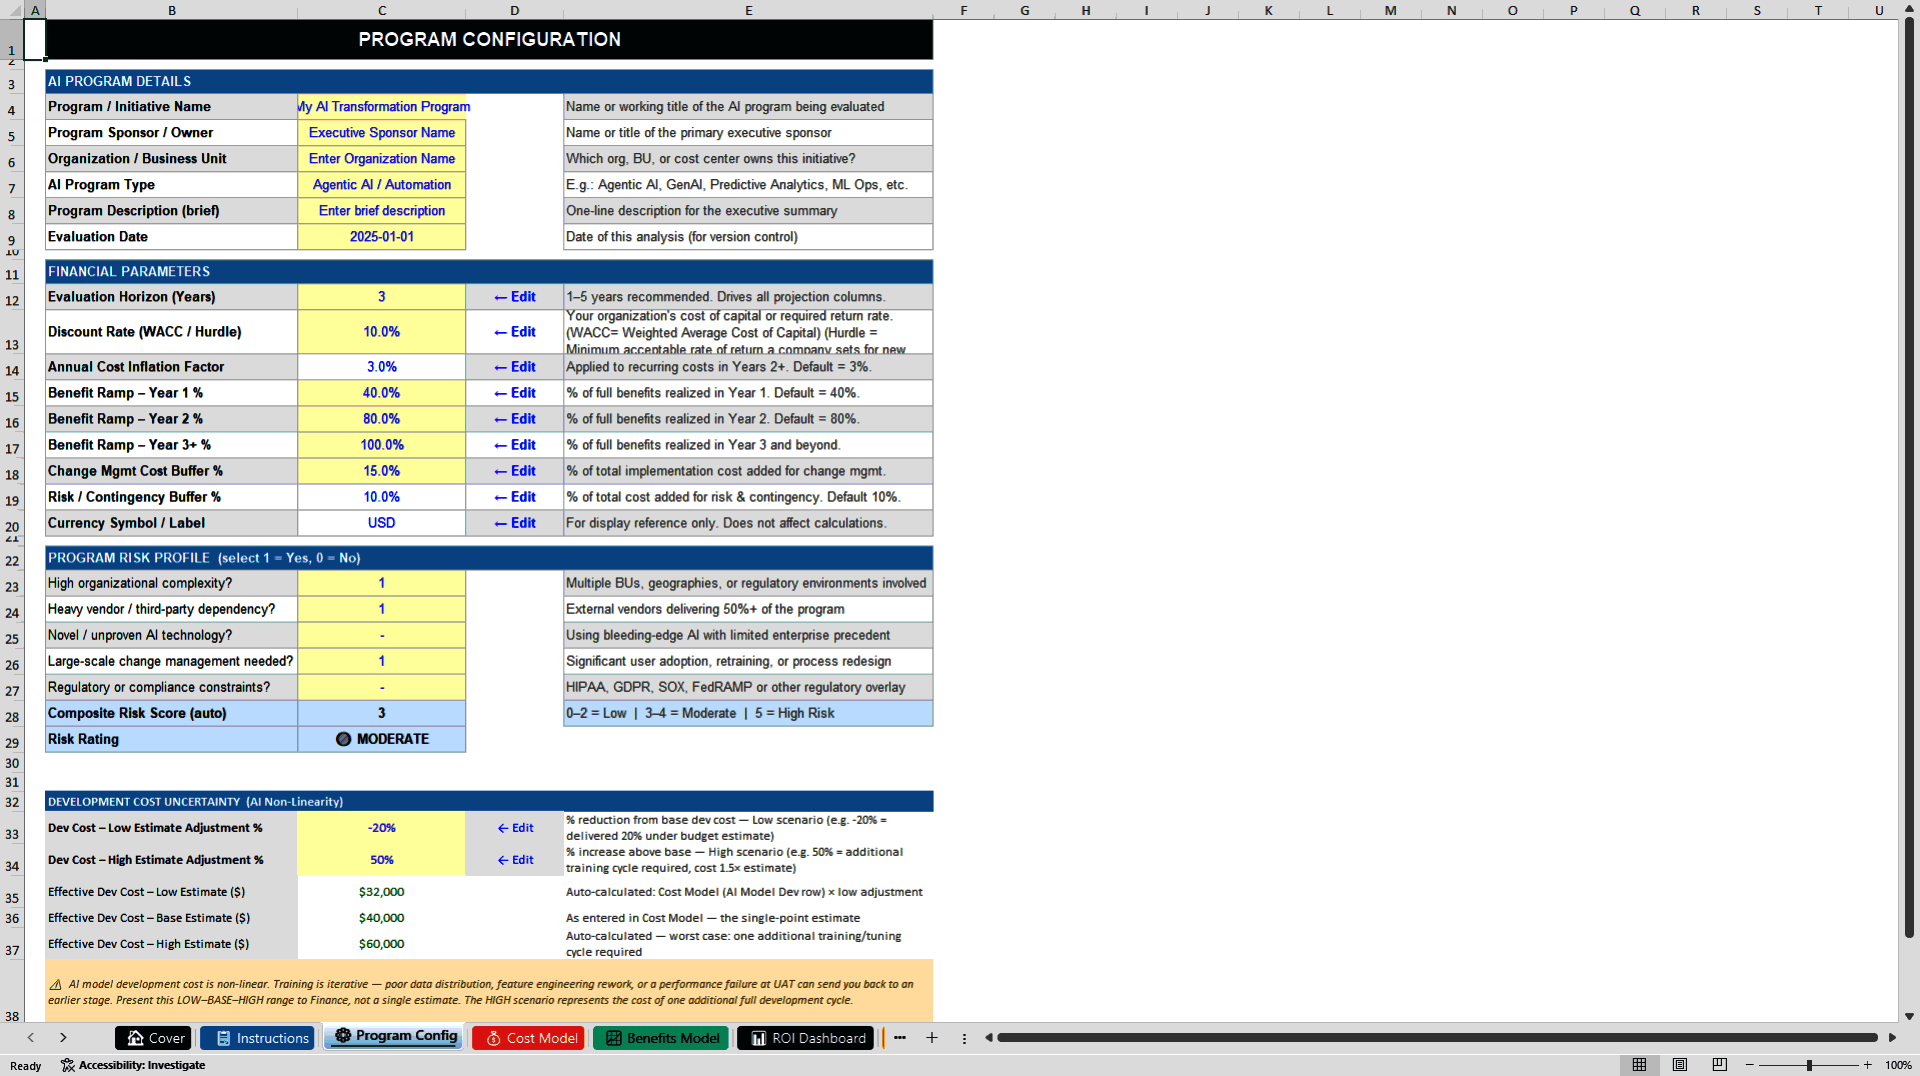Select Heavy vendor dependency value cell

pyautogui.click(x=382, y=609)
